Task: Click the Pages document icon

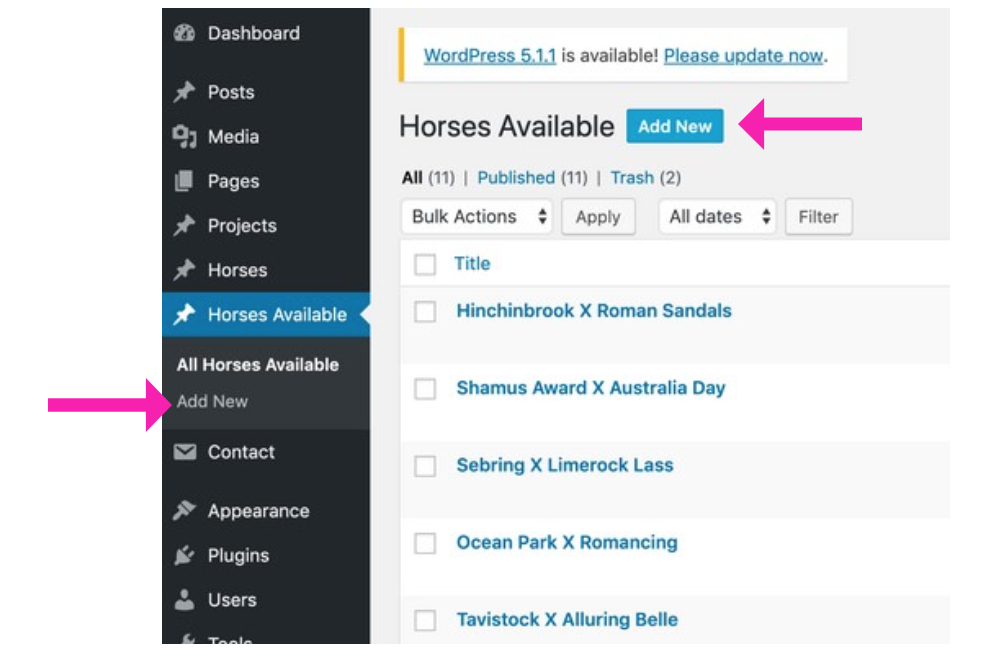Action: [x=184, y=181]
